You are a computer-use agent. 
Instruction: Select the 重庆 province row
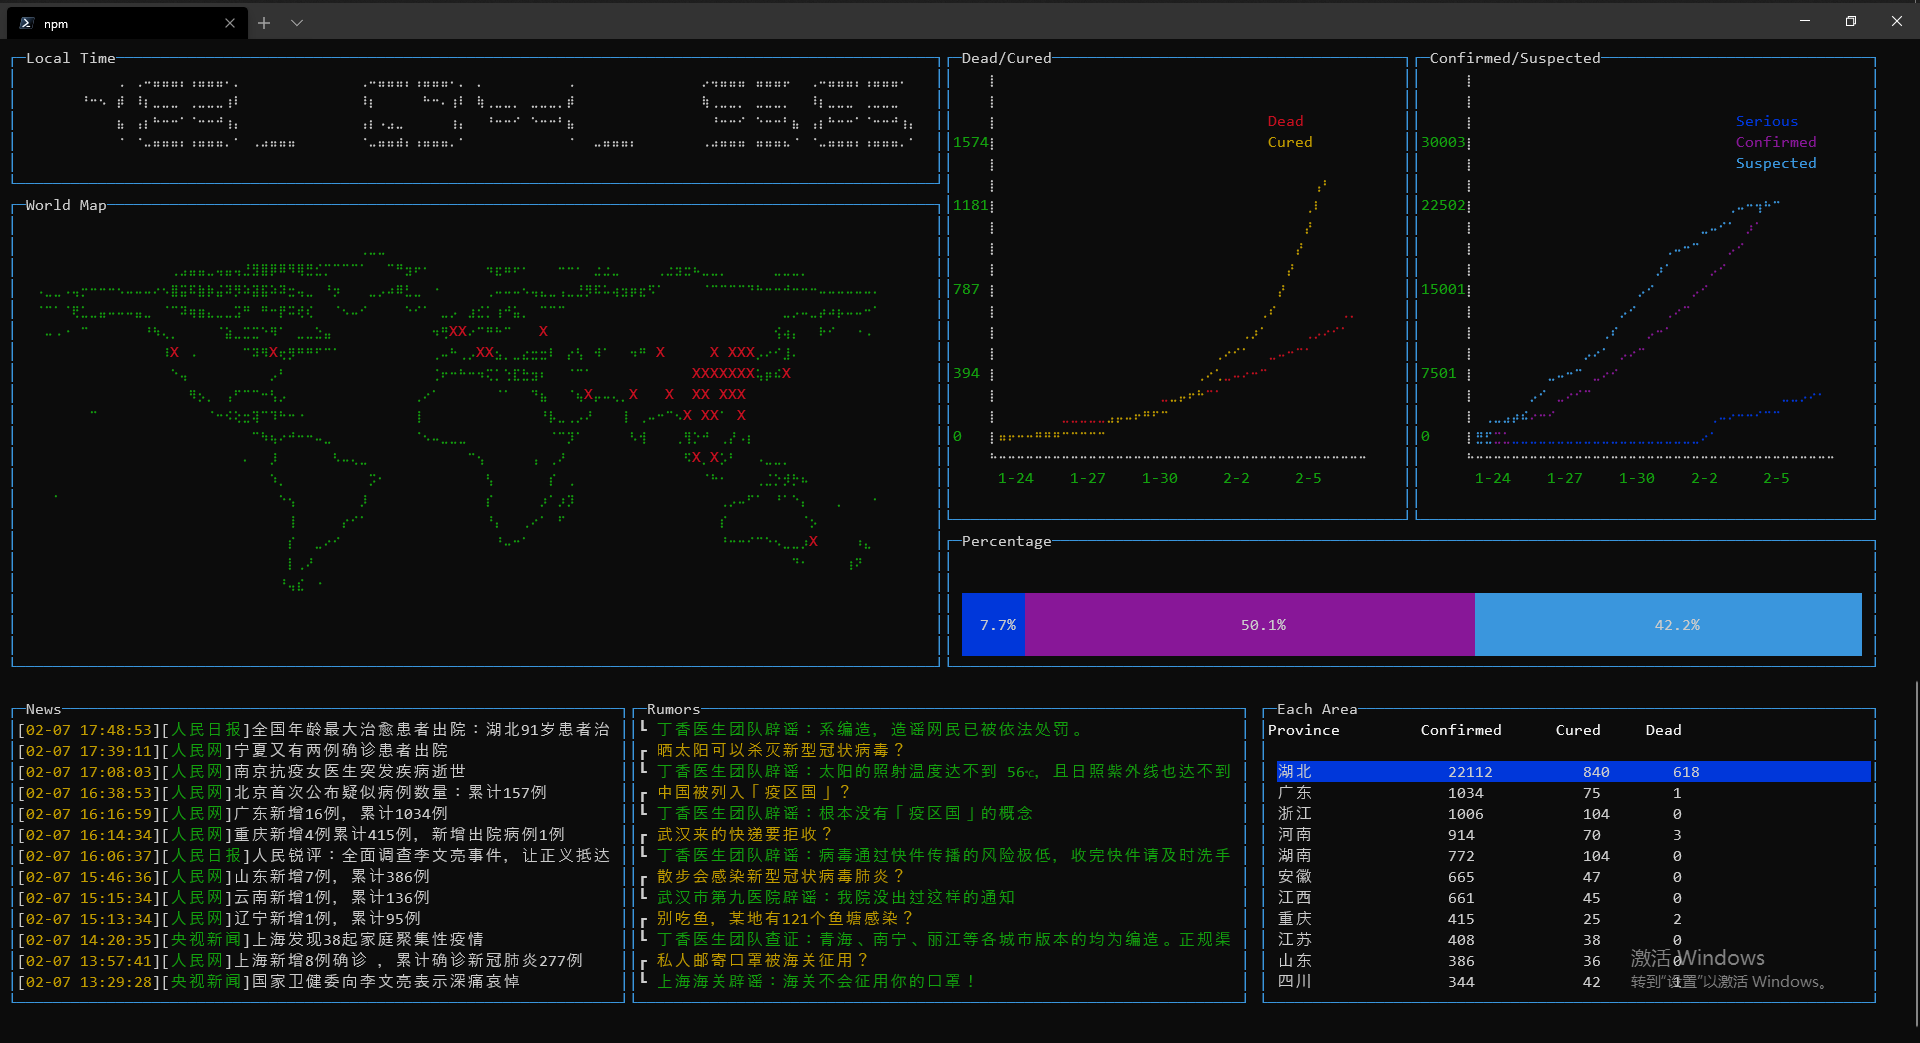point(1573,919)
